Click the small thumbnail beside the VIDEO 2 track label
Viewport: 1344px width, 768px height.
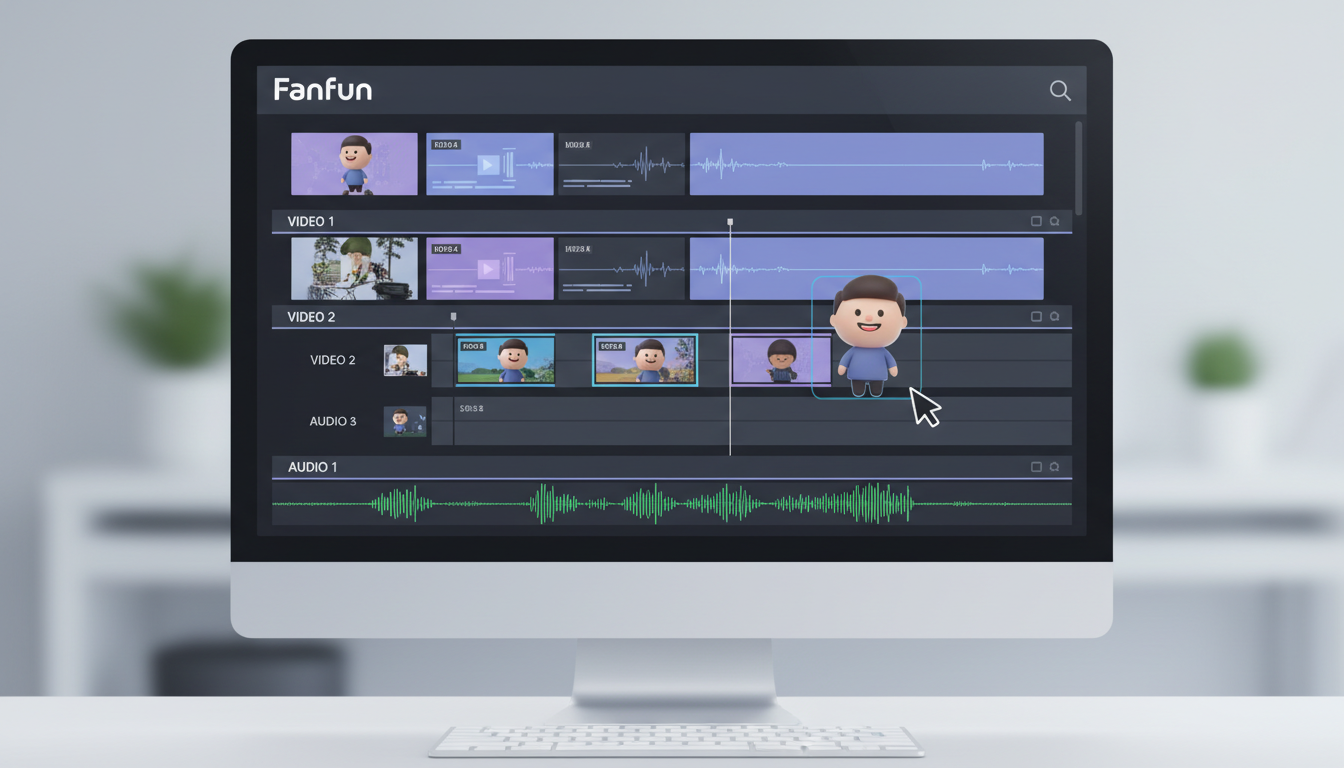pyautogui.click(x=405, y=360)
